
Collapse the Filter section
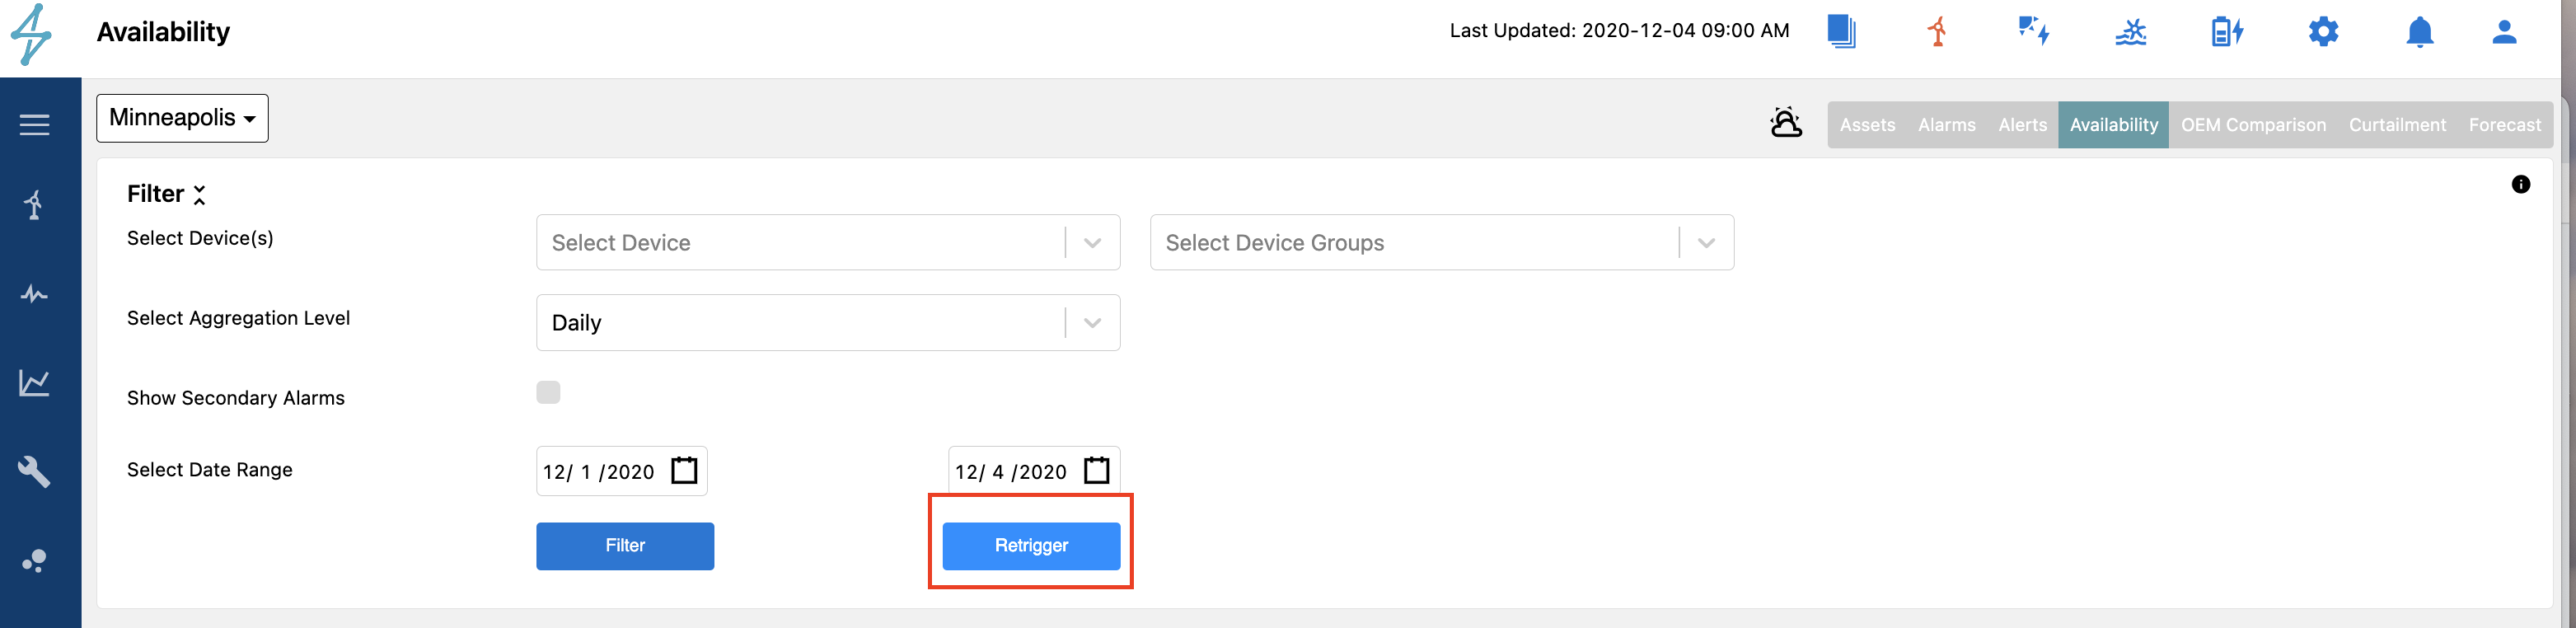(x=200, y=194)
